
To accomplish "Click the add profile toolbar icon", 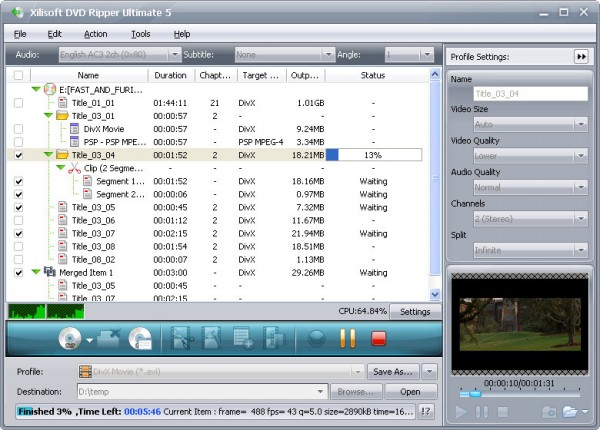I will 242,339.
